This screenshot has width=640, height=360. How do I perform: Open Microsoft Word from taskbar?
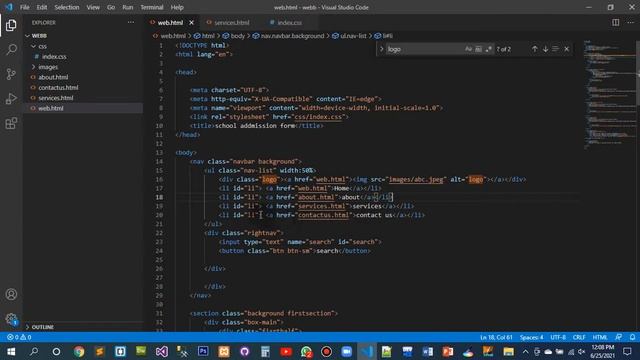427,351
